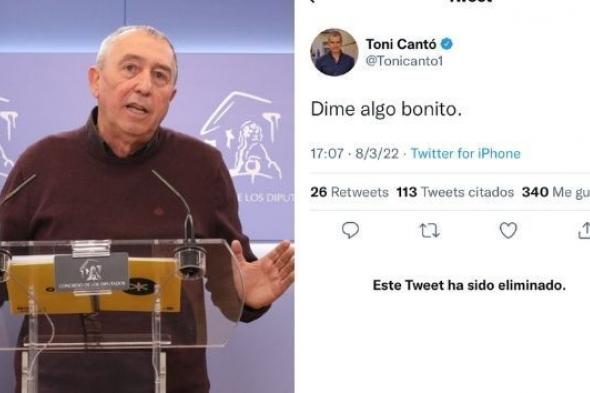Click the blue verified badge

click(447, 44)
